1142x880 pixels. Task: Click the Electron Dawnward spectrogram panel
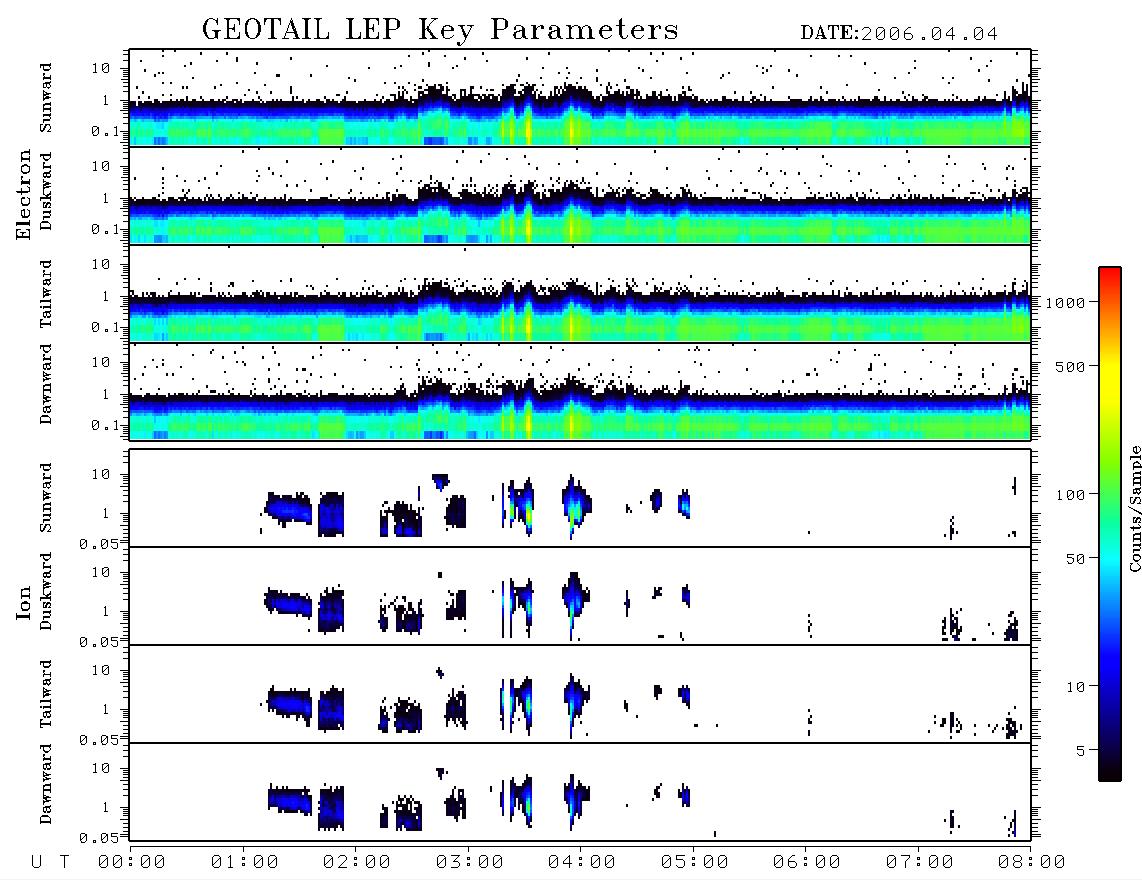pos(580,392)
